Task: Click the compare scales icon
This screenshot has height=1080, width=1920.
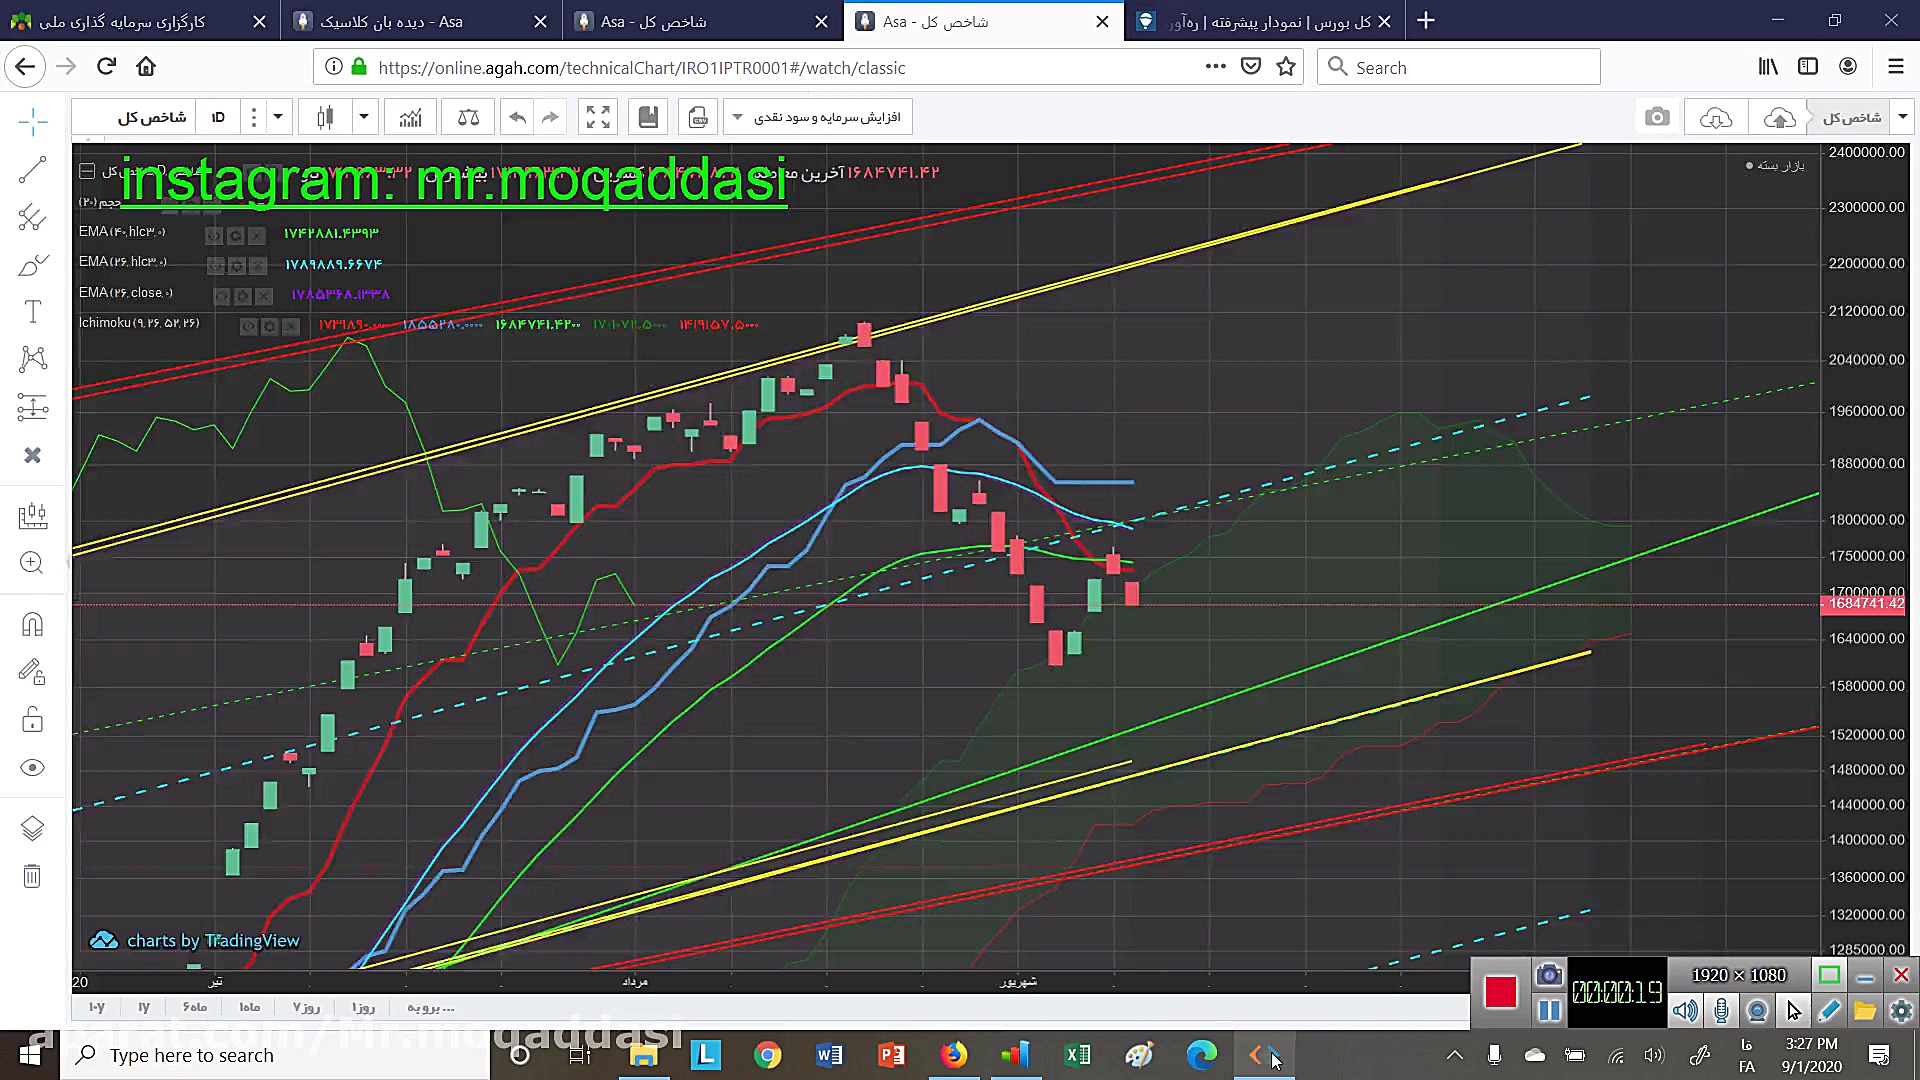Action: pyautogui.click(x=468, y=117)
